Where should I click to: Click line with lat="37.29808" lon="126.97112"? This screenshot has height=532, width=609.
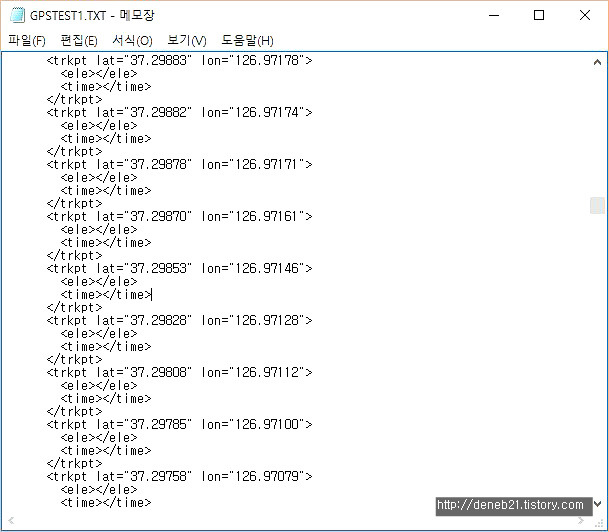click(179, 373)
